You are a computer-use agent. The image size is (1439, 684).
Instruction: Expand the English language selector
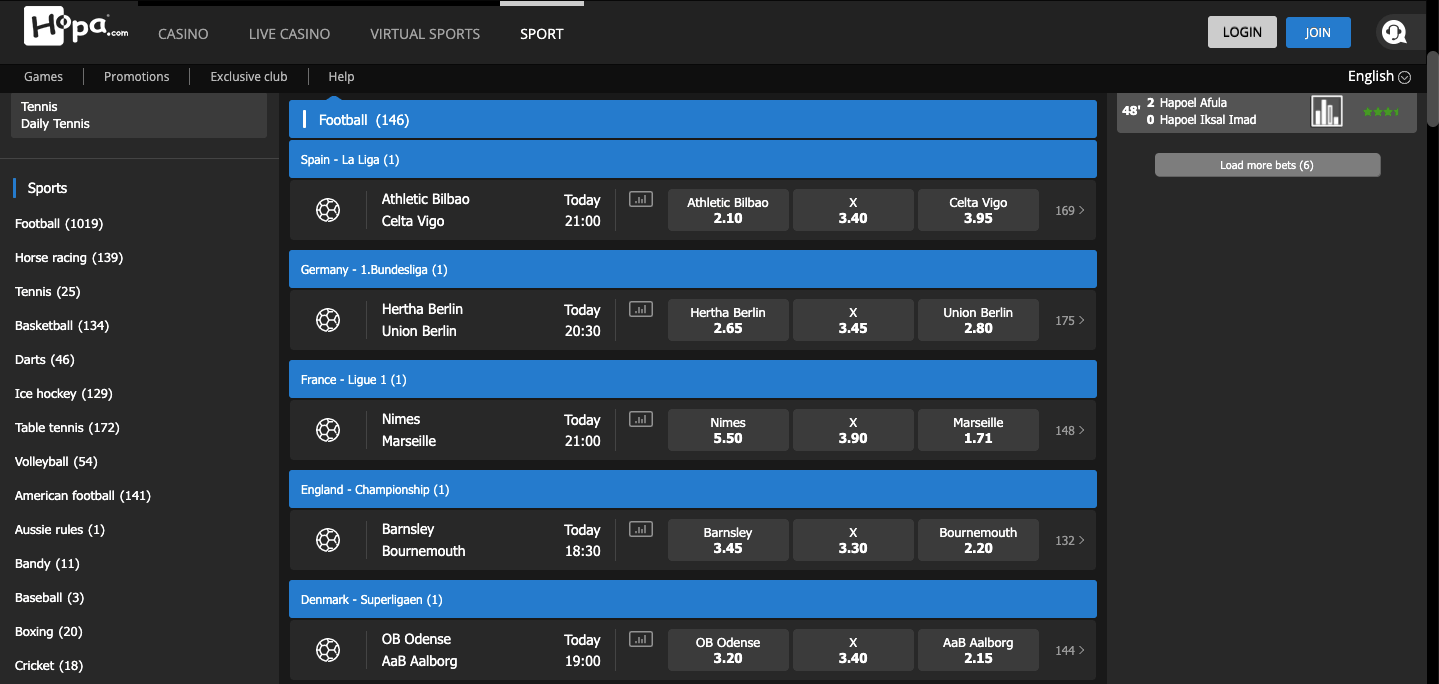pyautogui.click(x=1379, y=76)
